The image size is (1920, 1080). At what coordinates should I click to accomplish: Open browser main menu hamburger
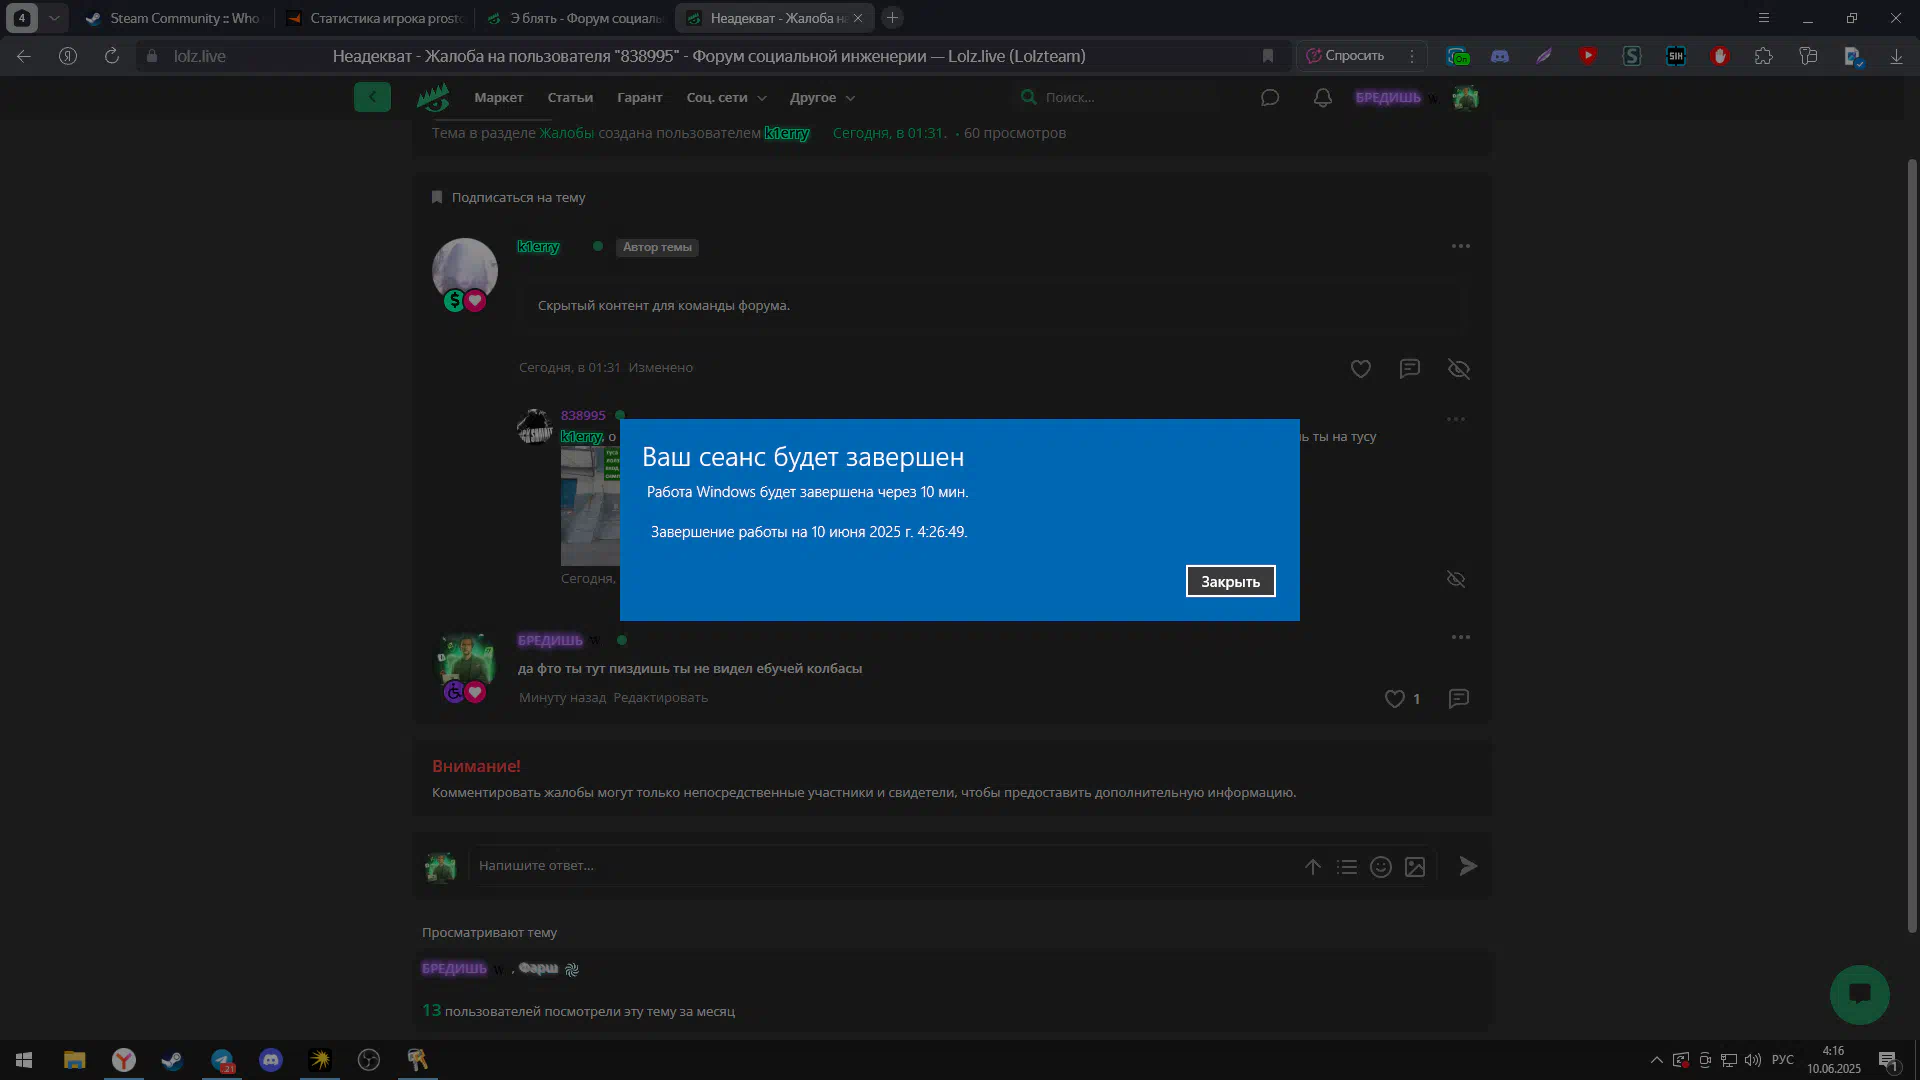1764,18
